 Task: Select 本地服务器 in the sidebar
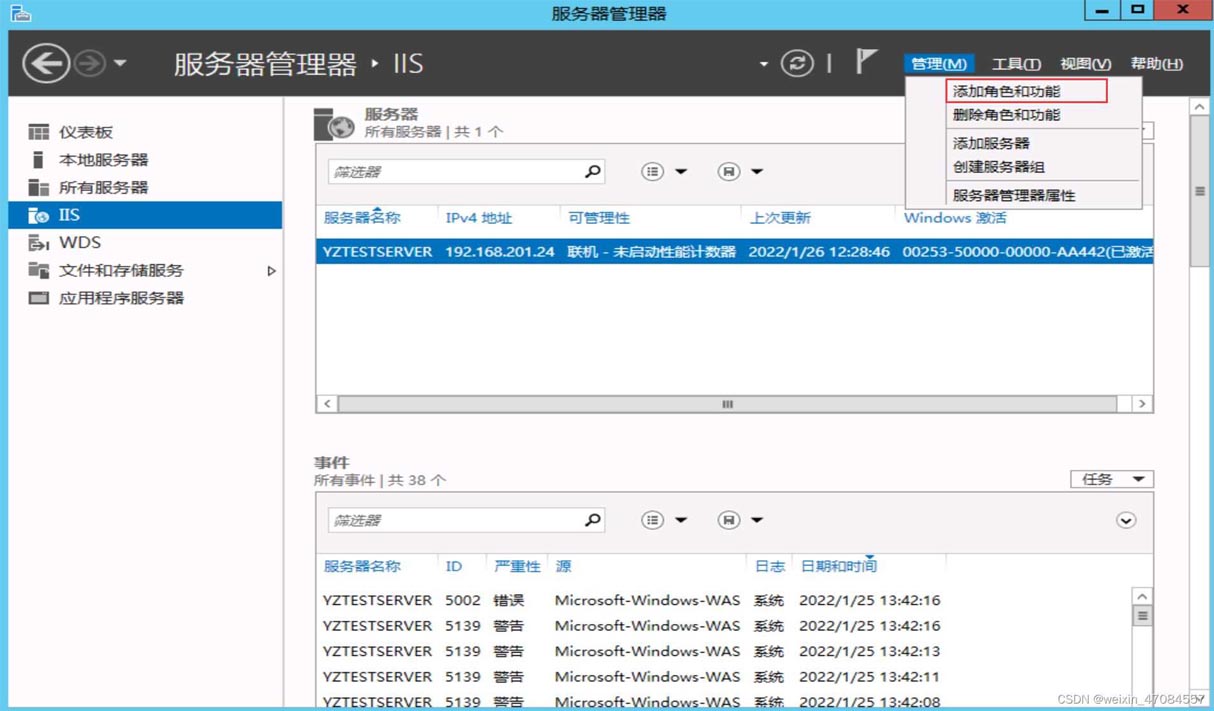[103, 160]
